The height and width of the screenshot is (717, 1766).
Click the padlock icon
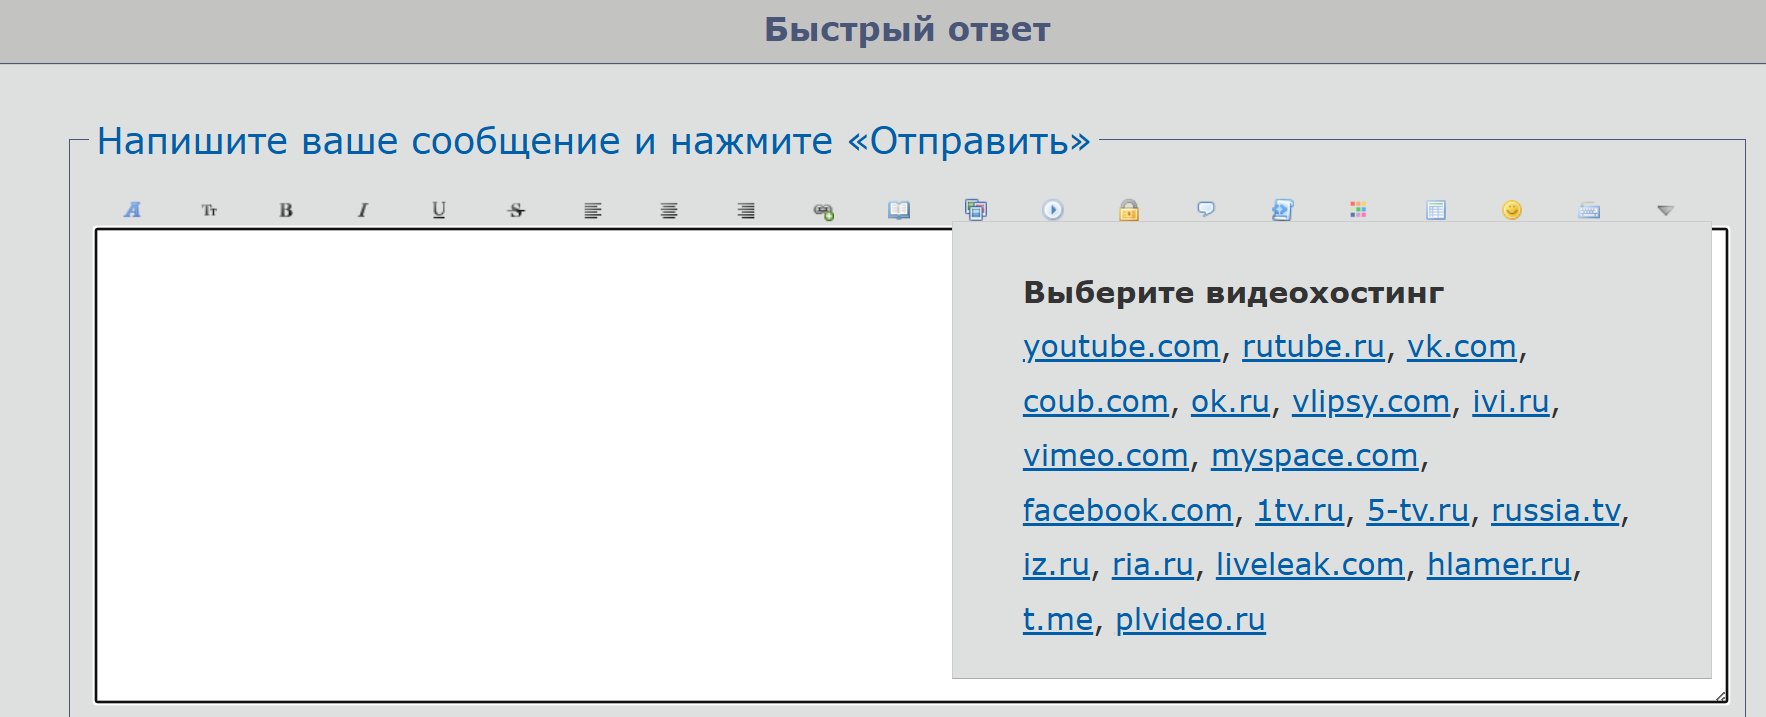[1129, 210]
